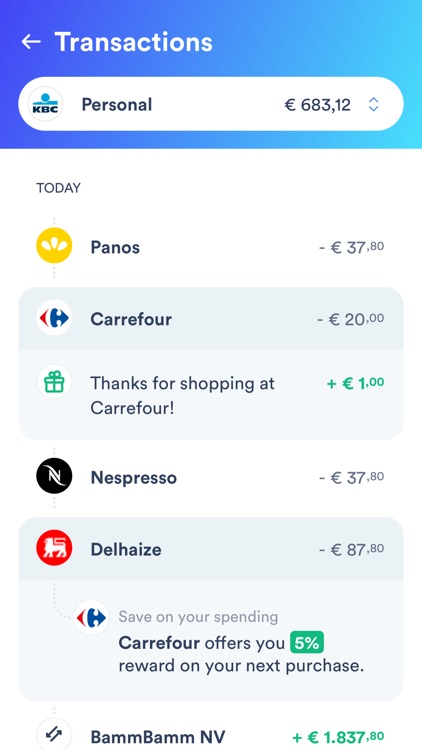The width and height of the screenshot is (422, 750).
Task: Tap the red Delhaize lion icon
Action: click(x=54, y=548)
